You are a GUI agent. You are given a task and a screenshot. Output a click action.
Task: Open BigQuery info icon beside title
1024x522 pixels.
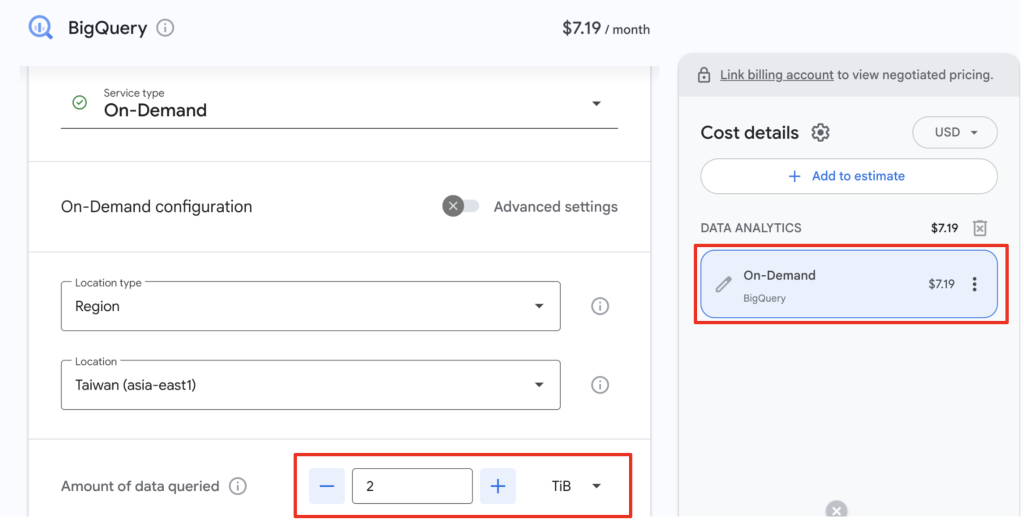[165, 28]
